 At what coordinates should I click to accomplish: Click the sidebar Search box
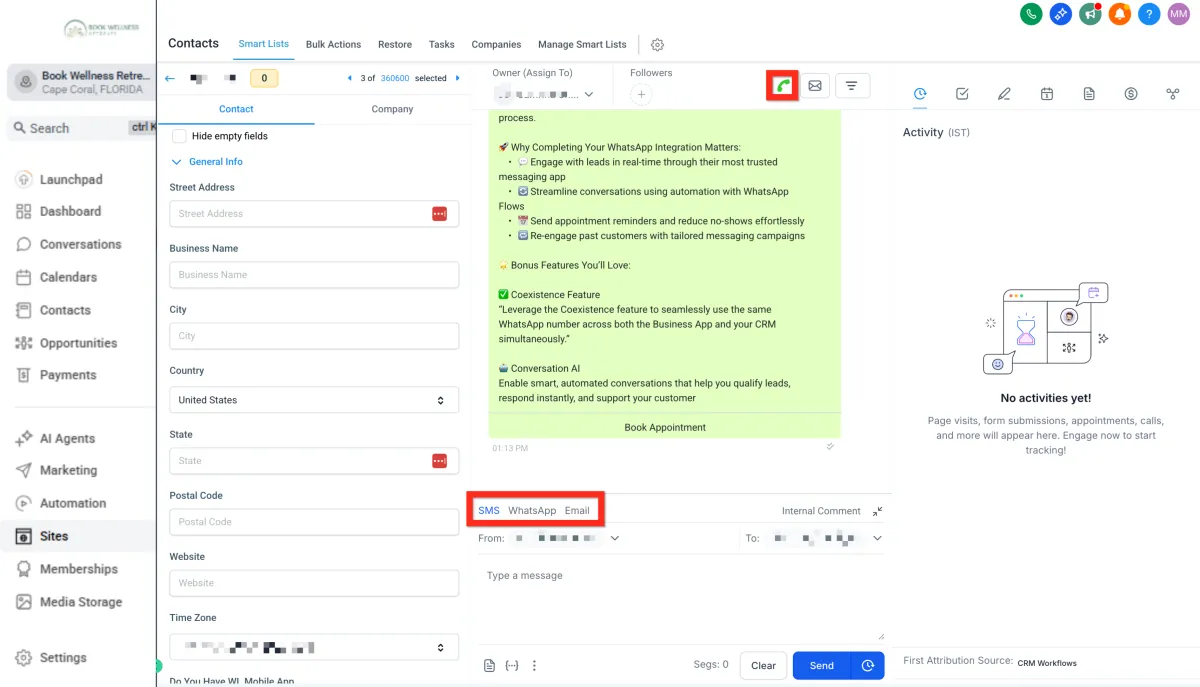(x=80, y=128)
